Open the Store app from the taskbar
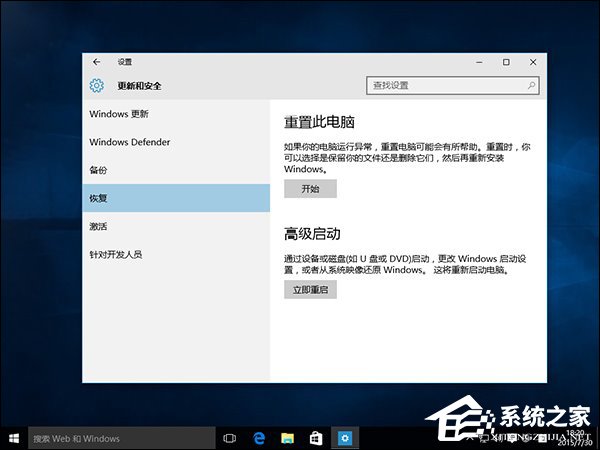 click(315, 438)
